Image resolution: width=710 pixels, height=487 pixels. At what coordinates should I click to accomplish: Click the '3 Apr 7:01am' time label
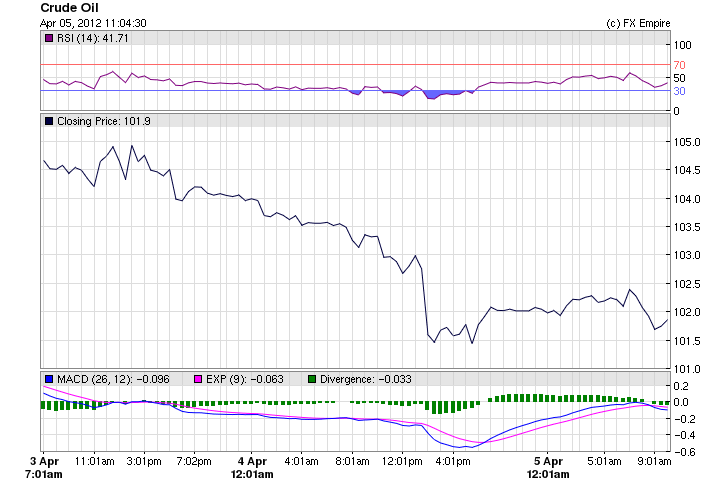tap(44, 468)
